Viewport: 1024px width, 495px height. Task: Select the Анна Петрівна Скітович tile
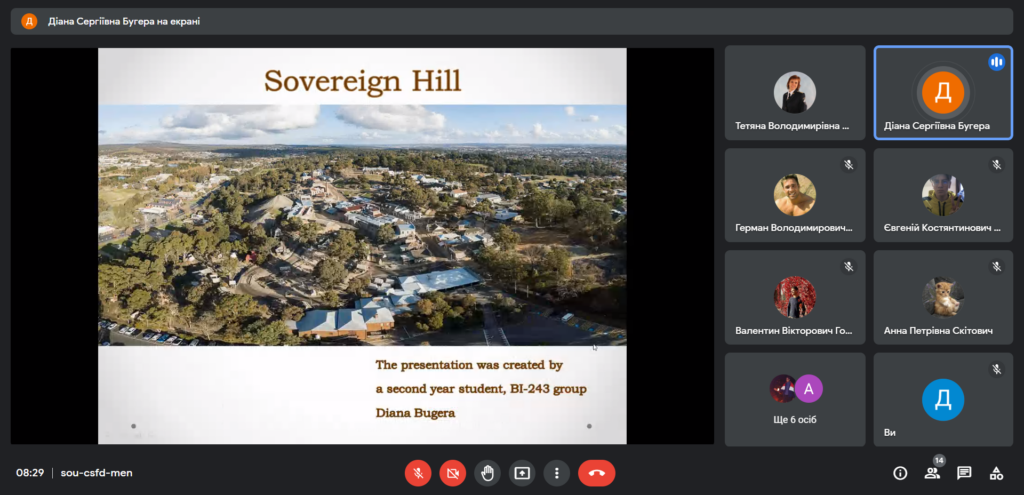point(942,298)
